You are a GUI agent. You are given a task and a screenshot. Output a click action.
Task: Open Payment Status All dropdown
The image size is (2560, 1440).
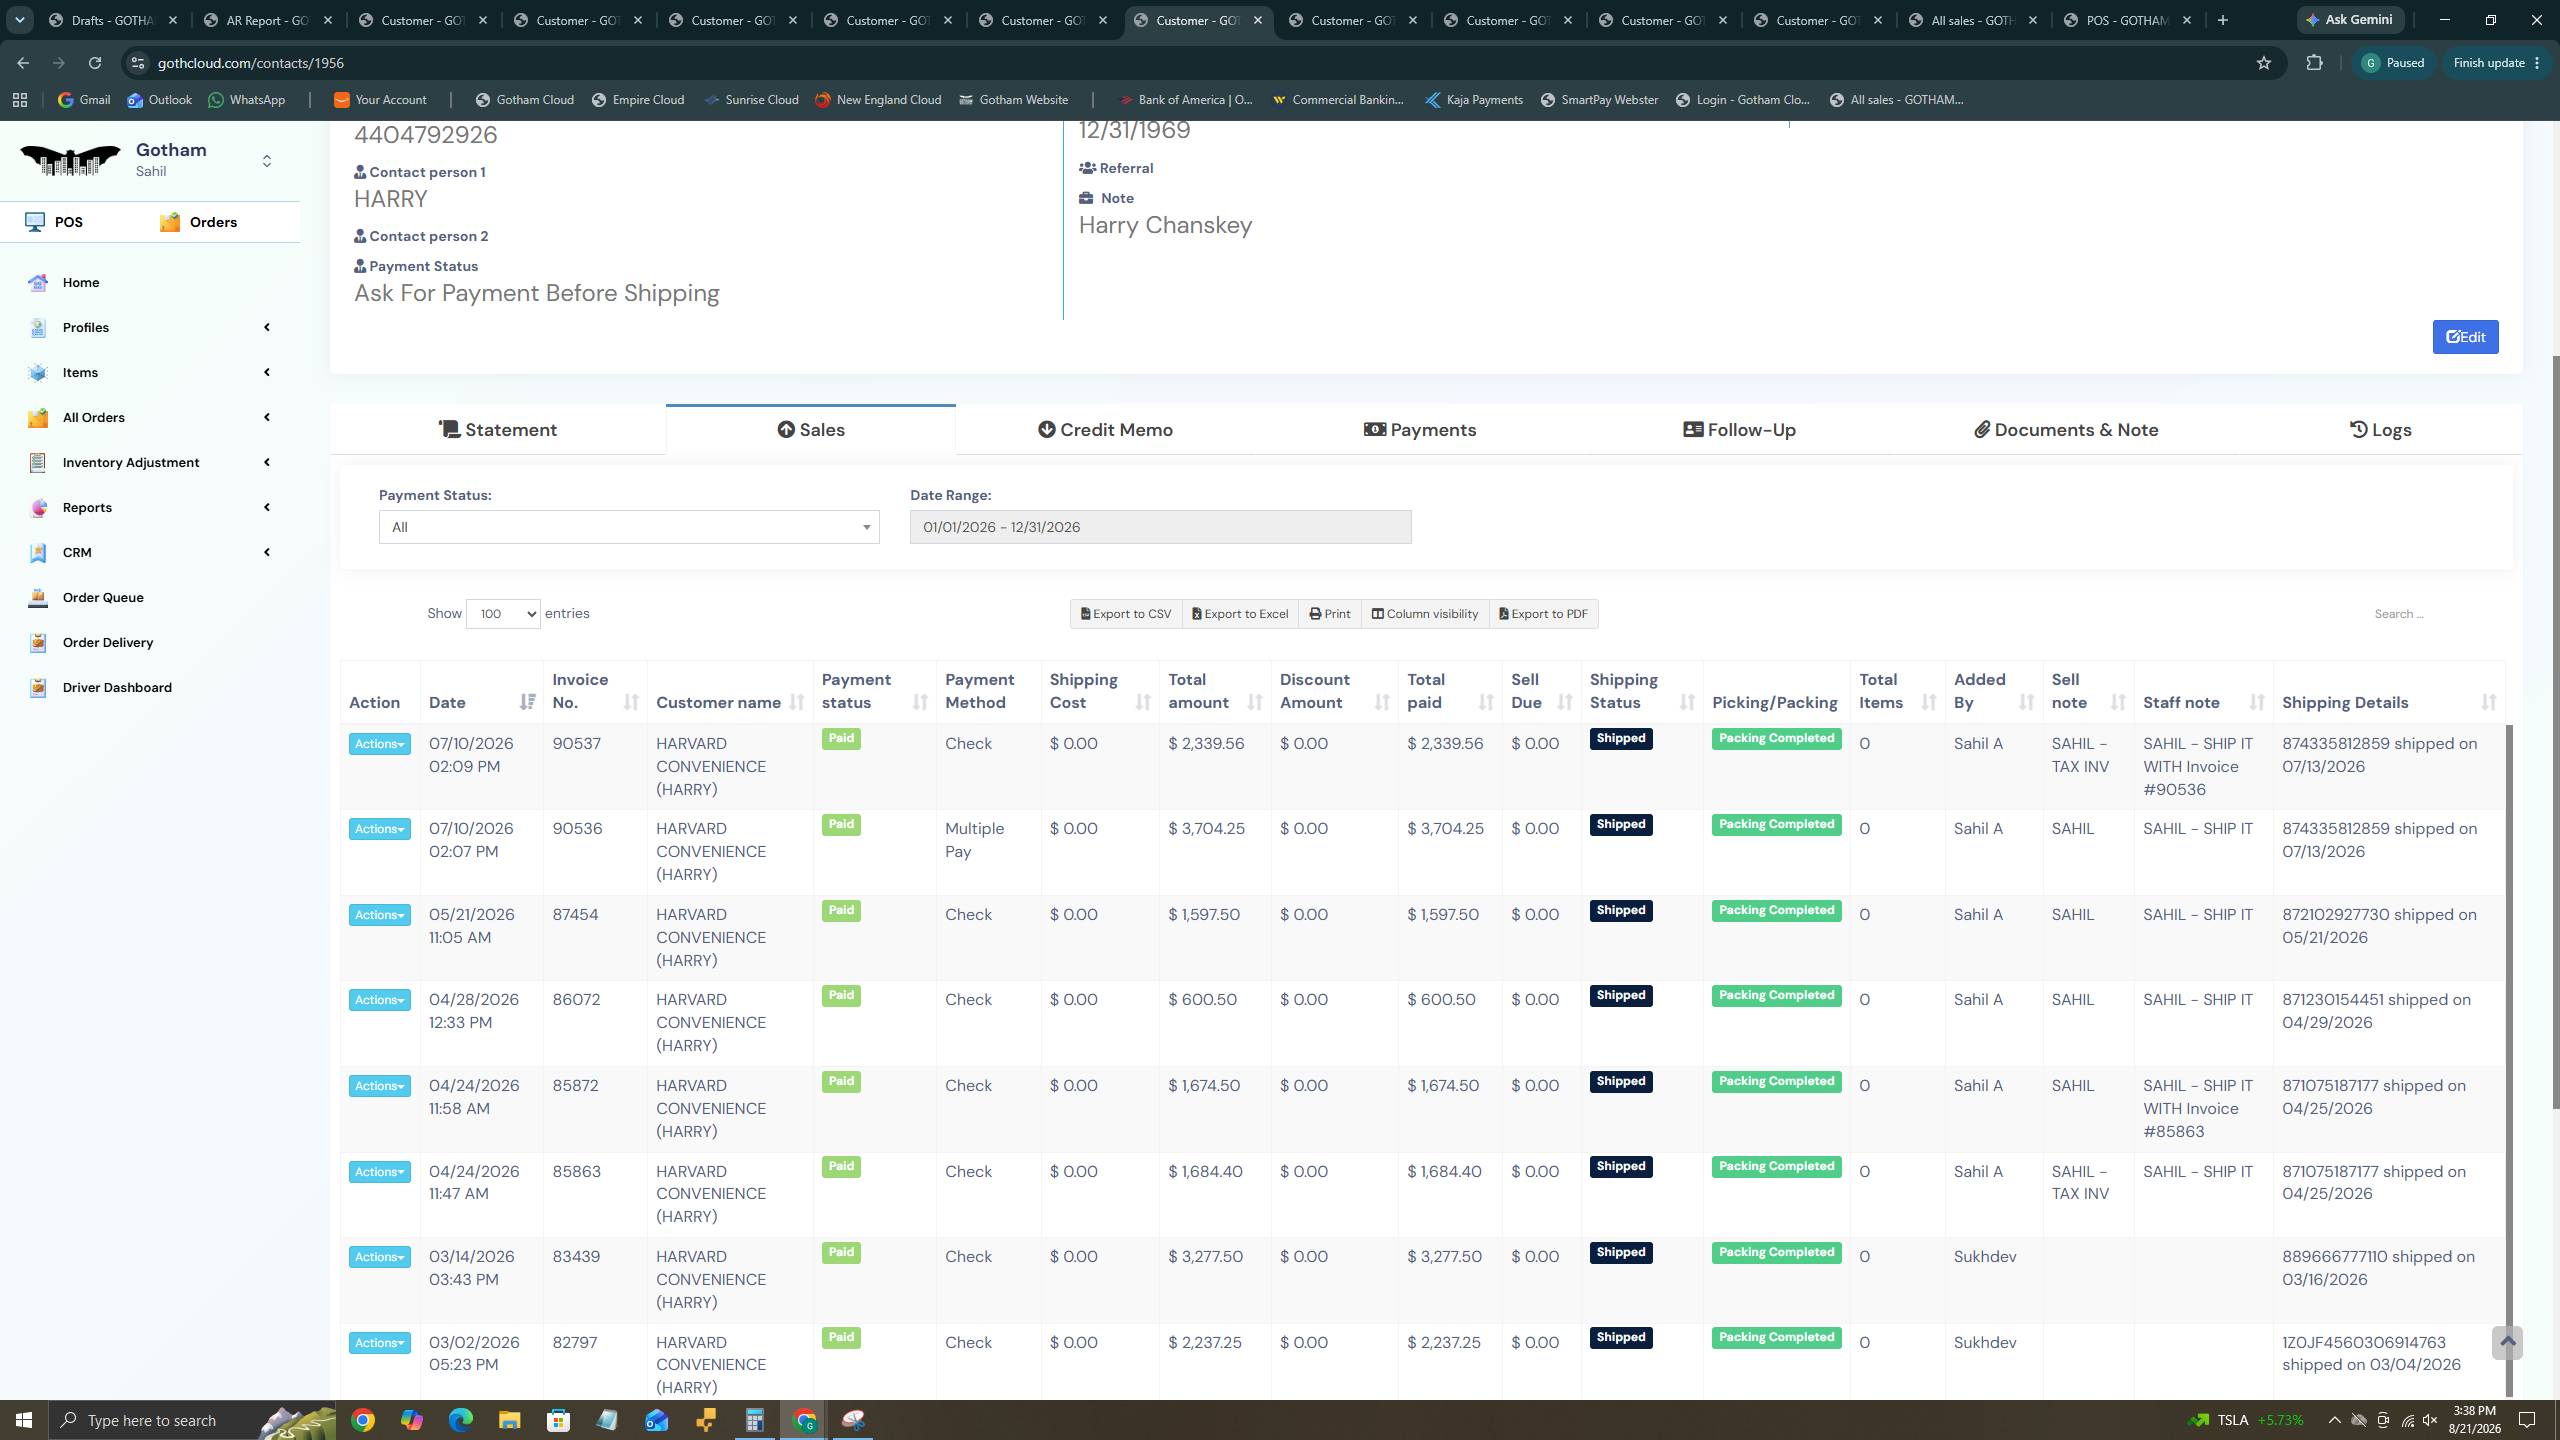tap(629, 527)
